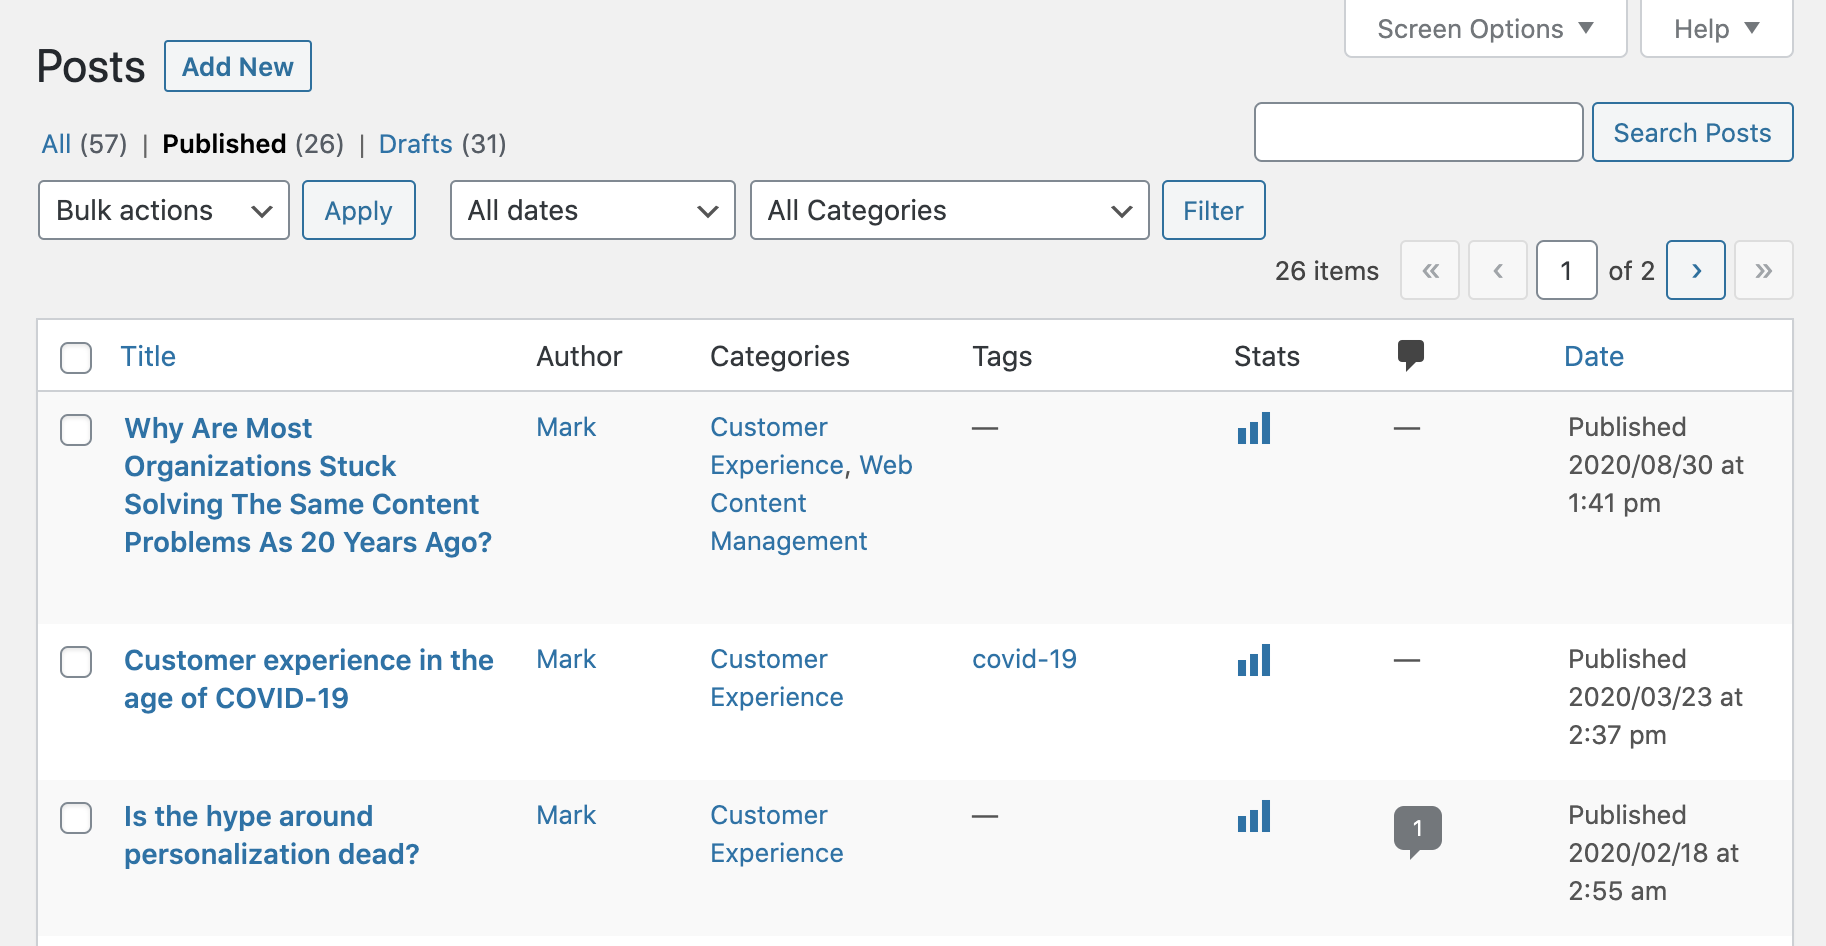Open the 'Why Are Most Organizations Stuck' post

[308, 485]
